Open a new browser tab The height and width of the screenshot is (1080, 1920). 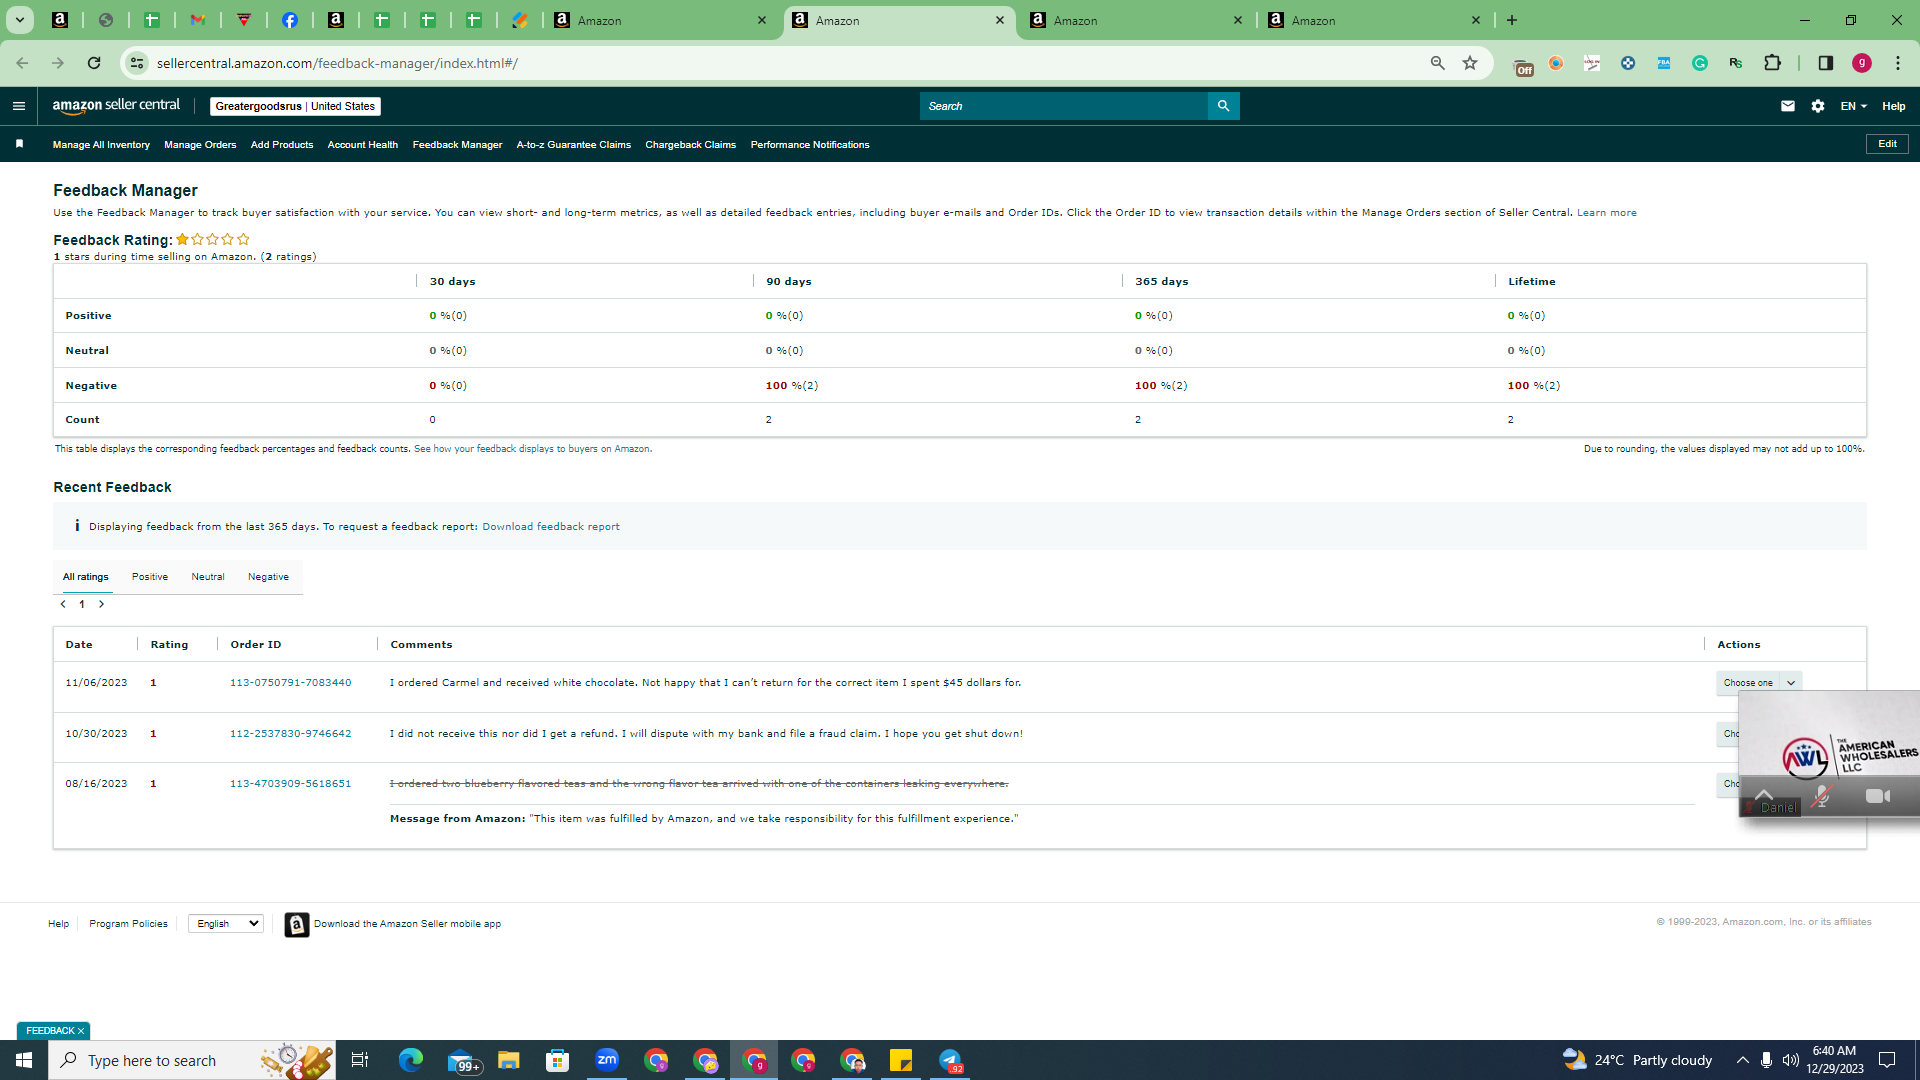pos(1512,20)
